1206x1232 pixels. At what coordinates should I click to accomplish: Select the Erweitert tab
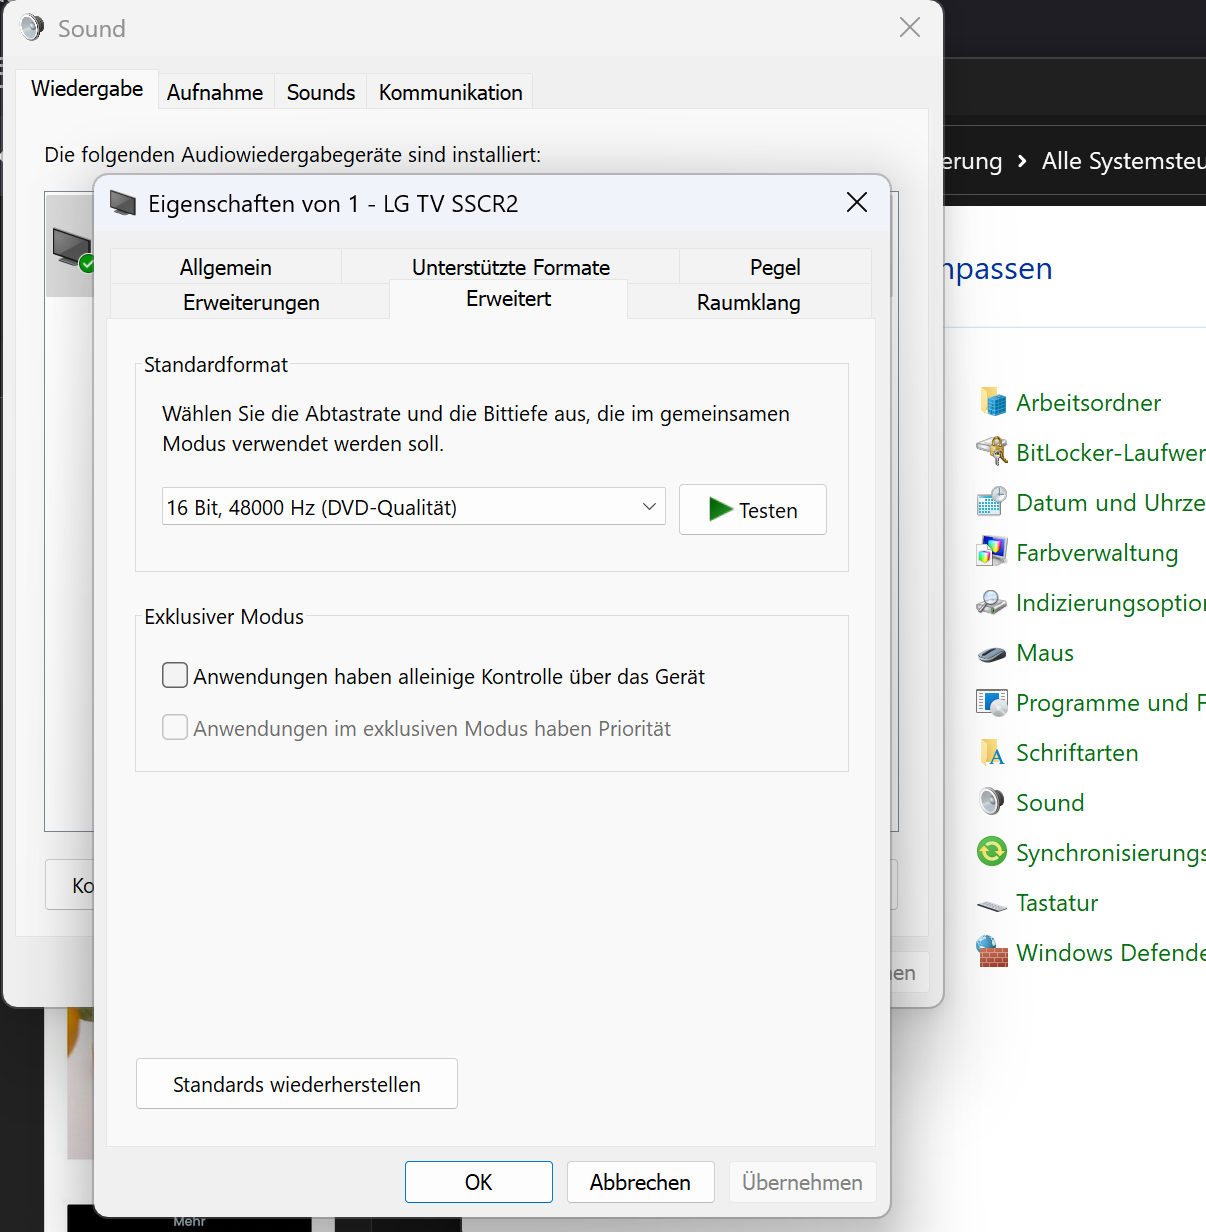508,299
